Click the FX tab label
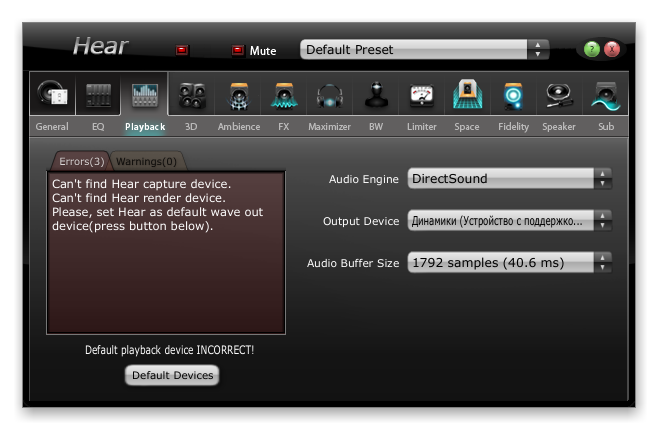This screenshot has width=667, height=430. coord(284,127)
